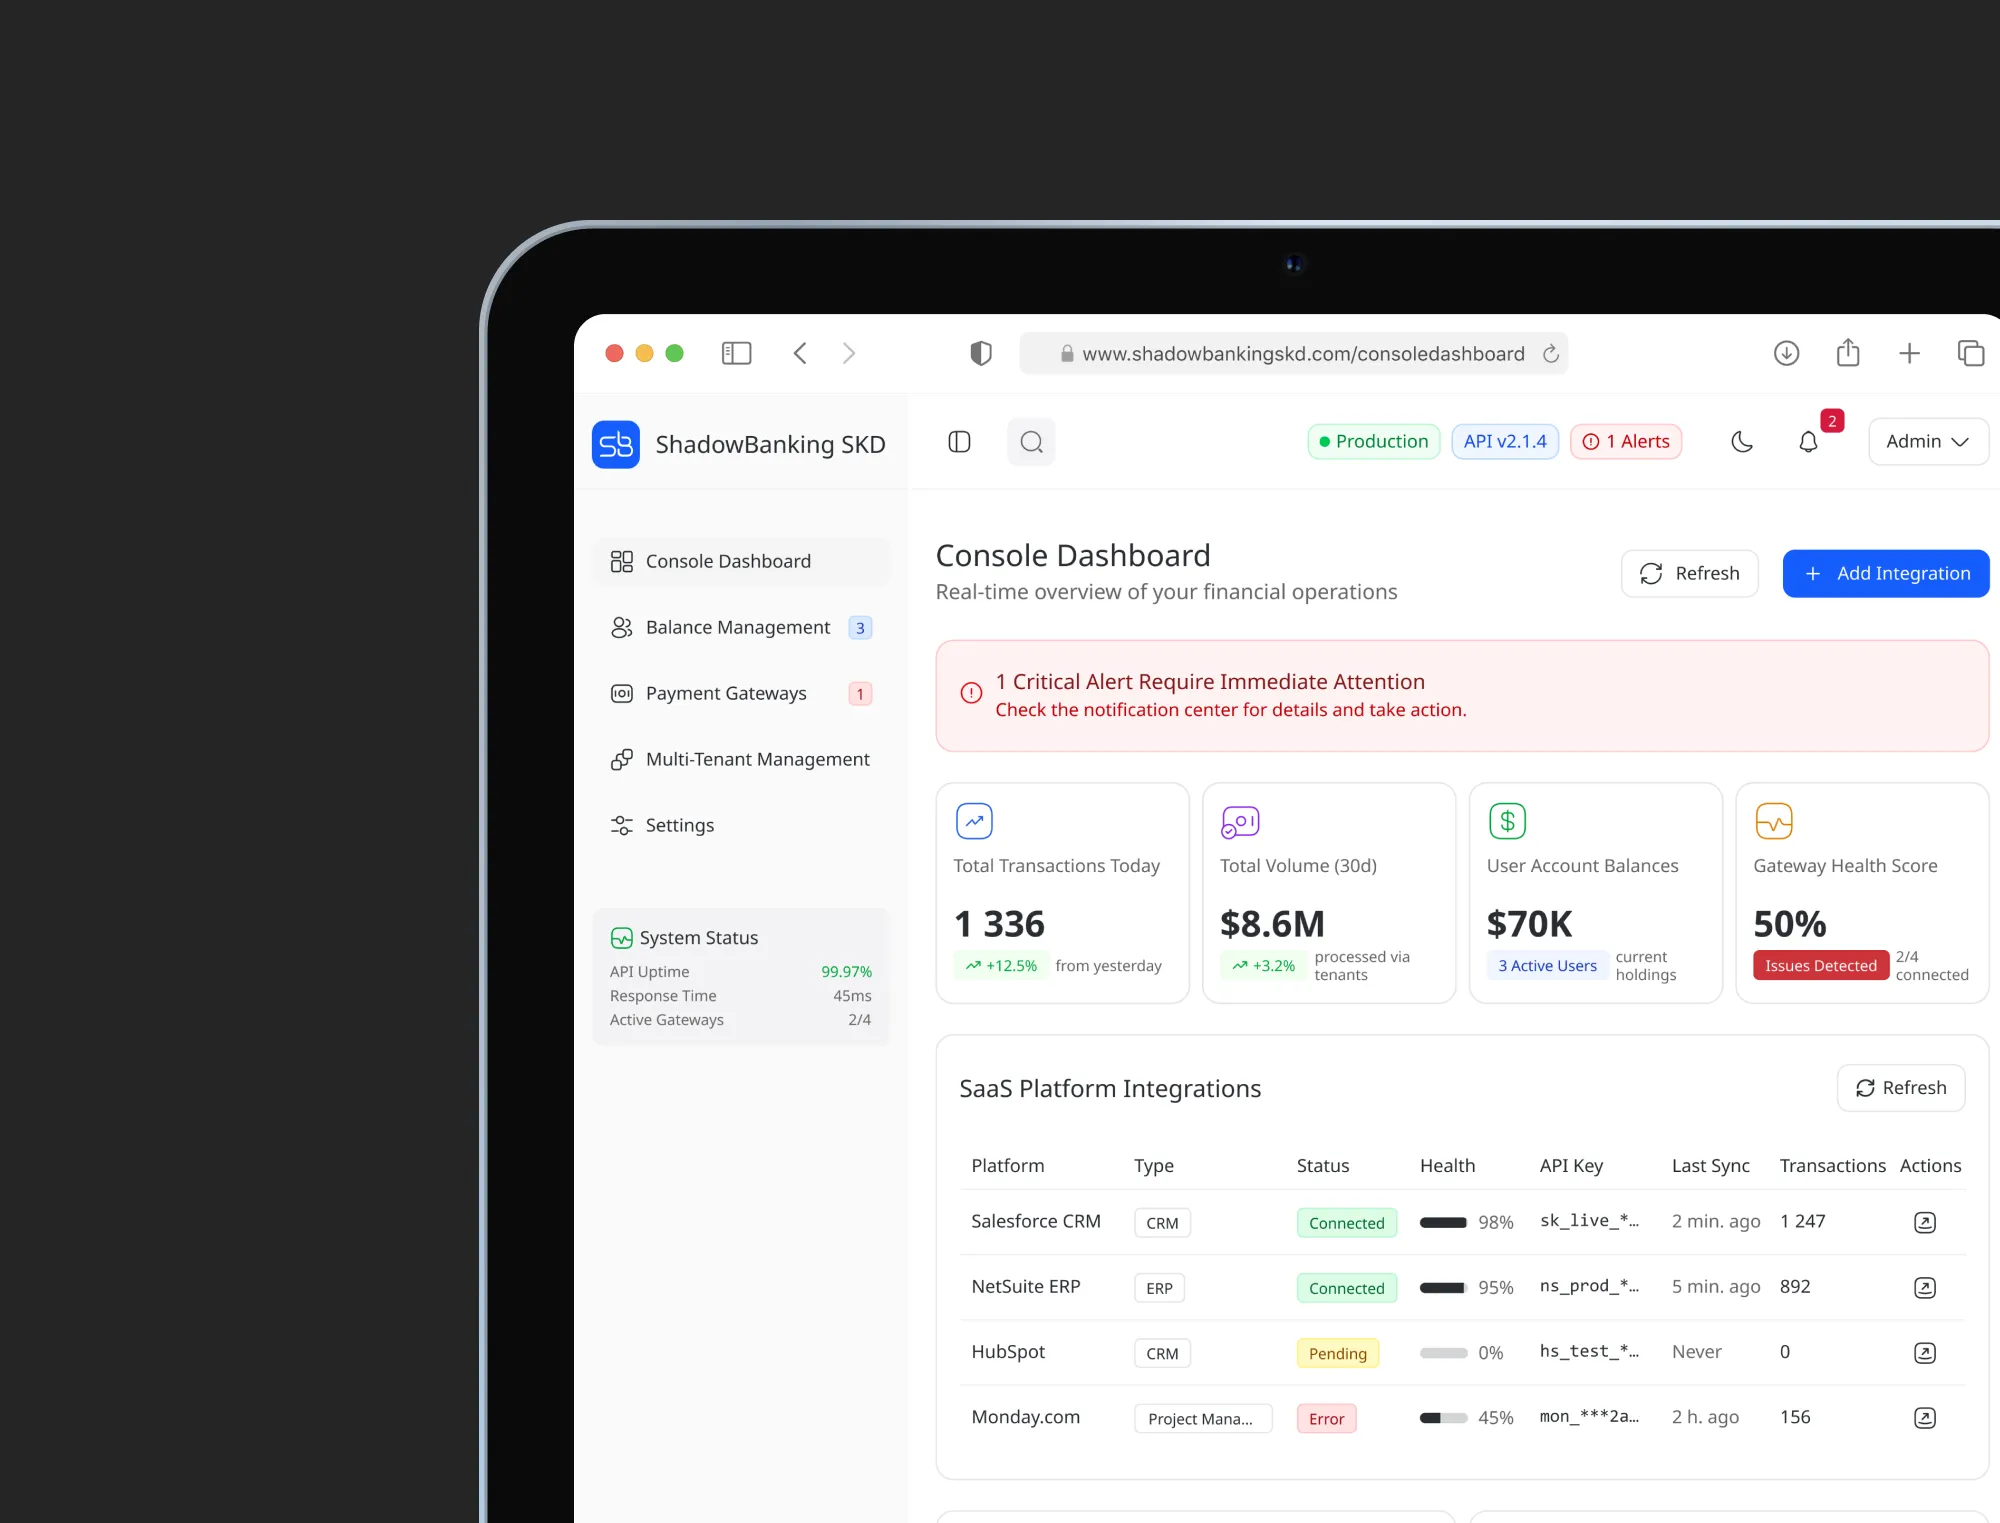2000x1523 pixels.
Task: Click the Gateway Health Score pulse icon
Action: click(x=1774, y=821)
